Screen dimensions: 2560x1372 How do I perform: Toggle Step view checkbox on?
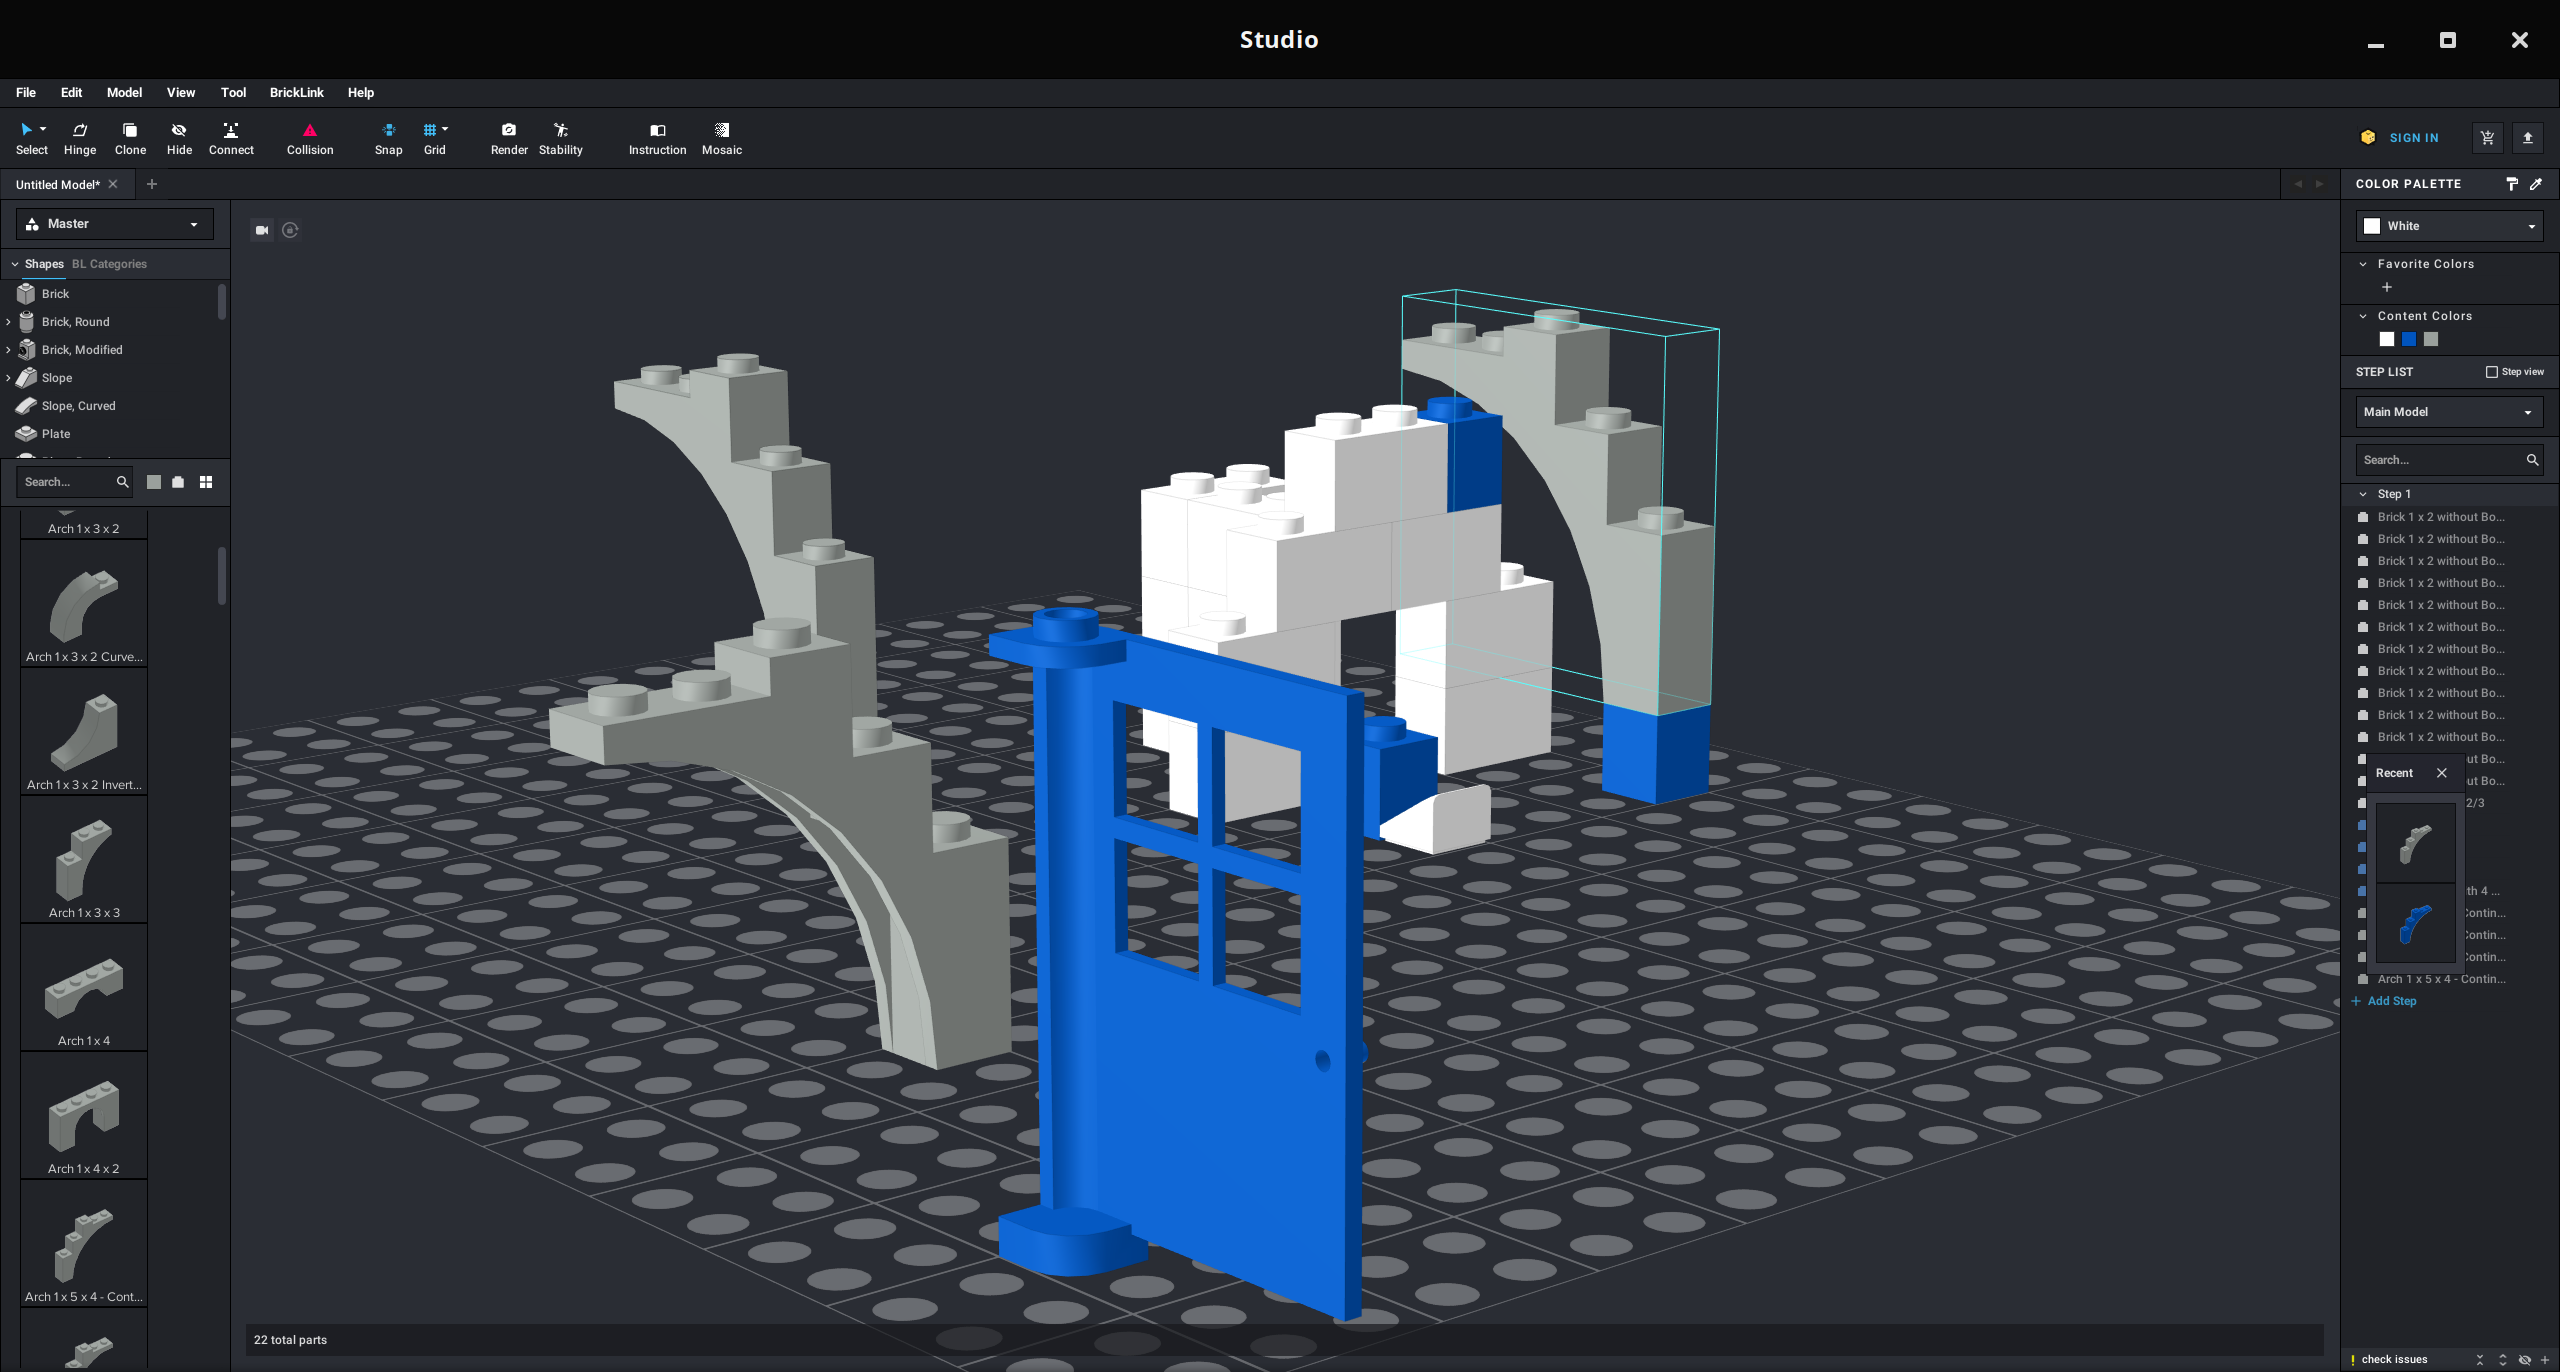[x=2491, y=373]
